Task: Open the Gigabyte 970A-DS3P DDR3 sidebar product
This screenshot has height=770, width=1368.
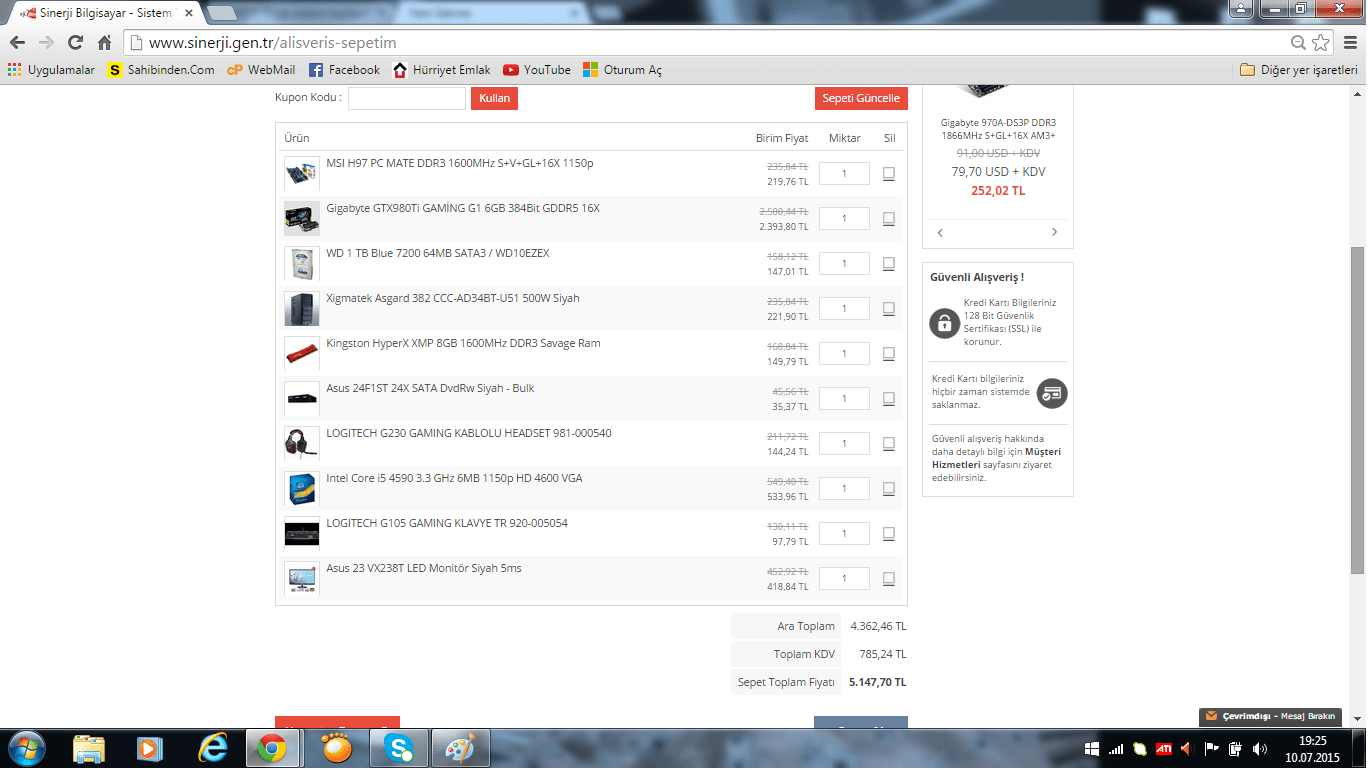Action: click(998, 129)
